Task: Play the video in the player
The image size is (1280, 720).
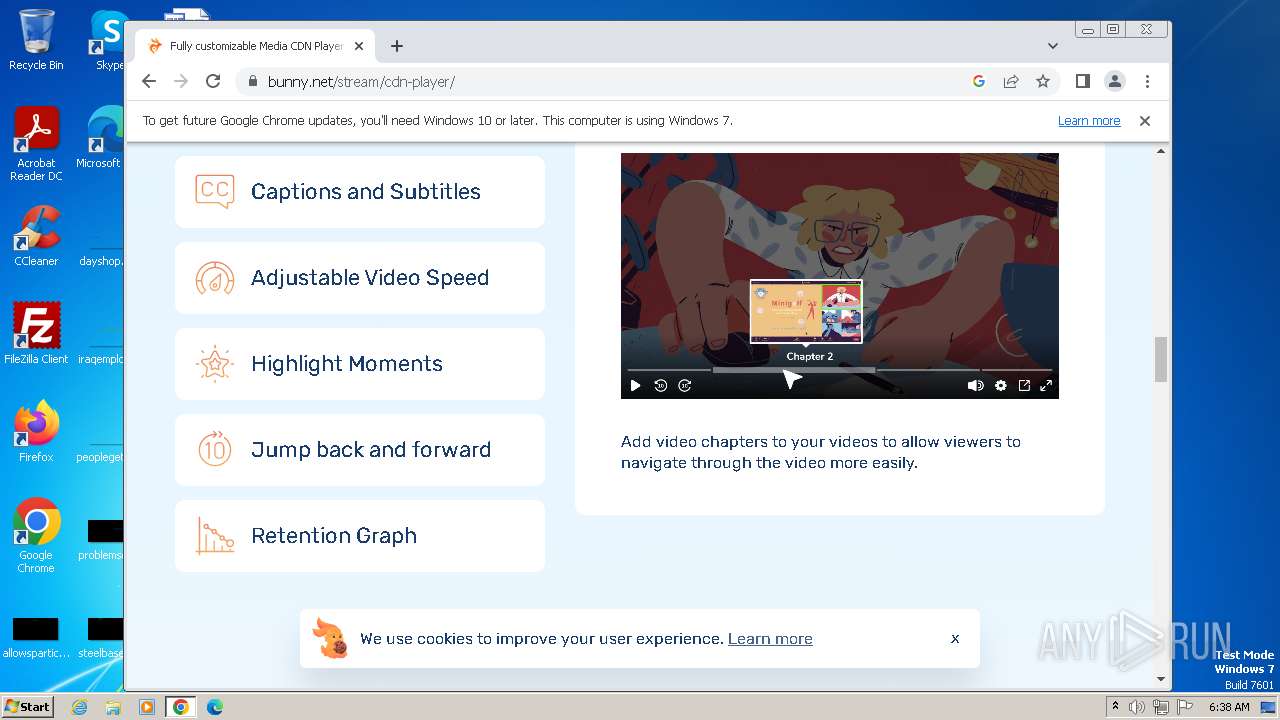Action: pos(635,386)
